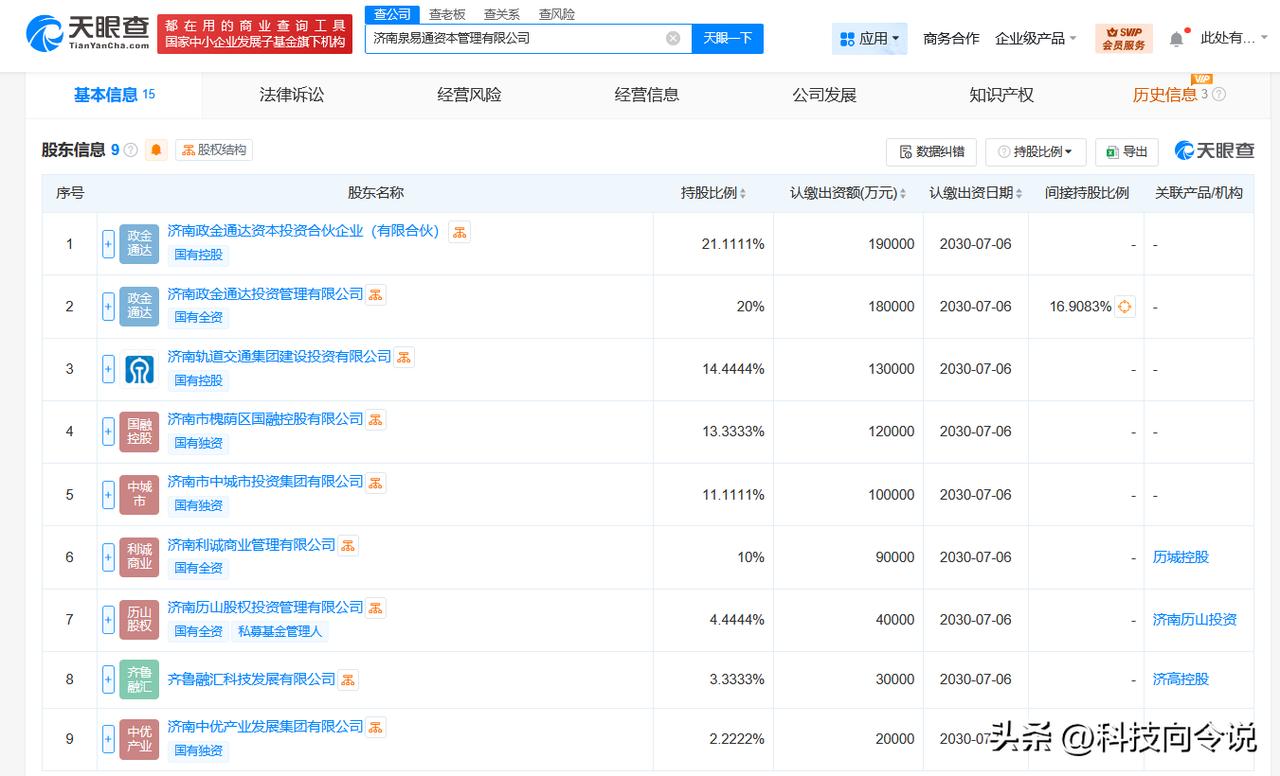
Task: Open 齐鲁融汇科技发展有限公司 company link
Action: 251,679
